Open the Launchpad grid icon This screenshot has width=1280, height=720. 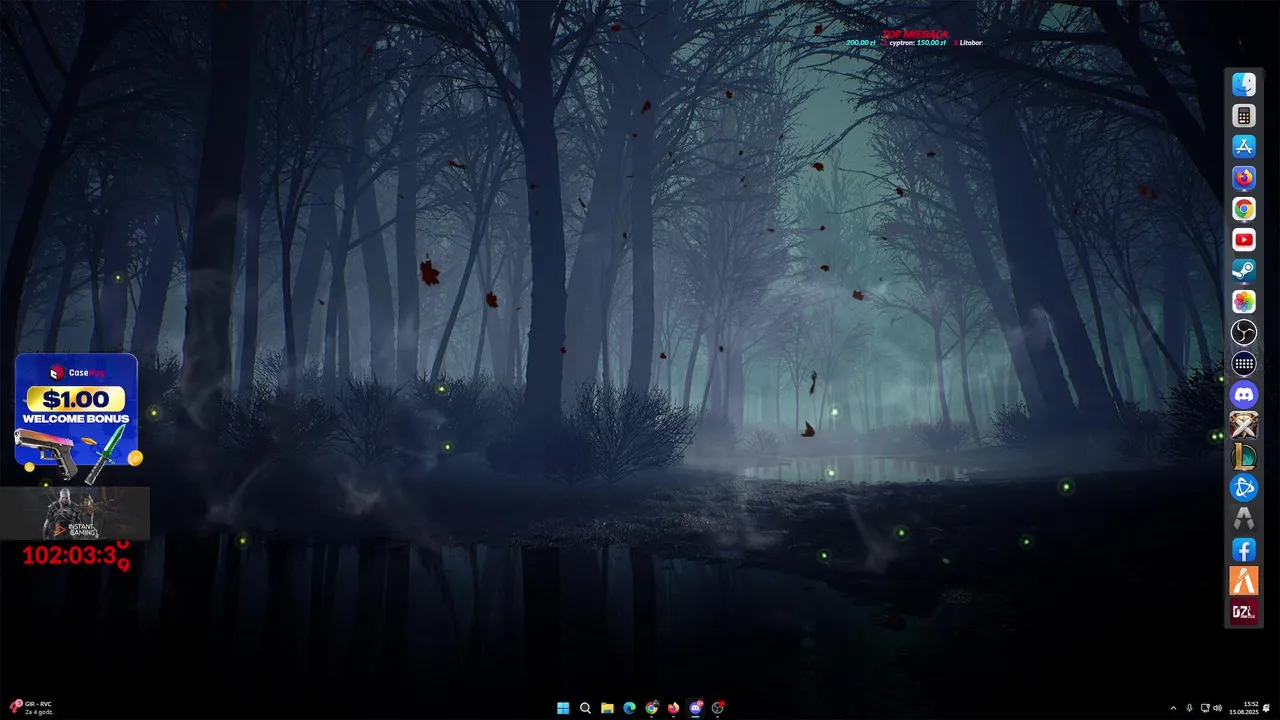1243,364
